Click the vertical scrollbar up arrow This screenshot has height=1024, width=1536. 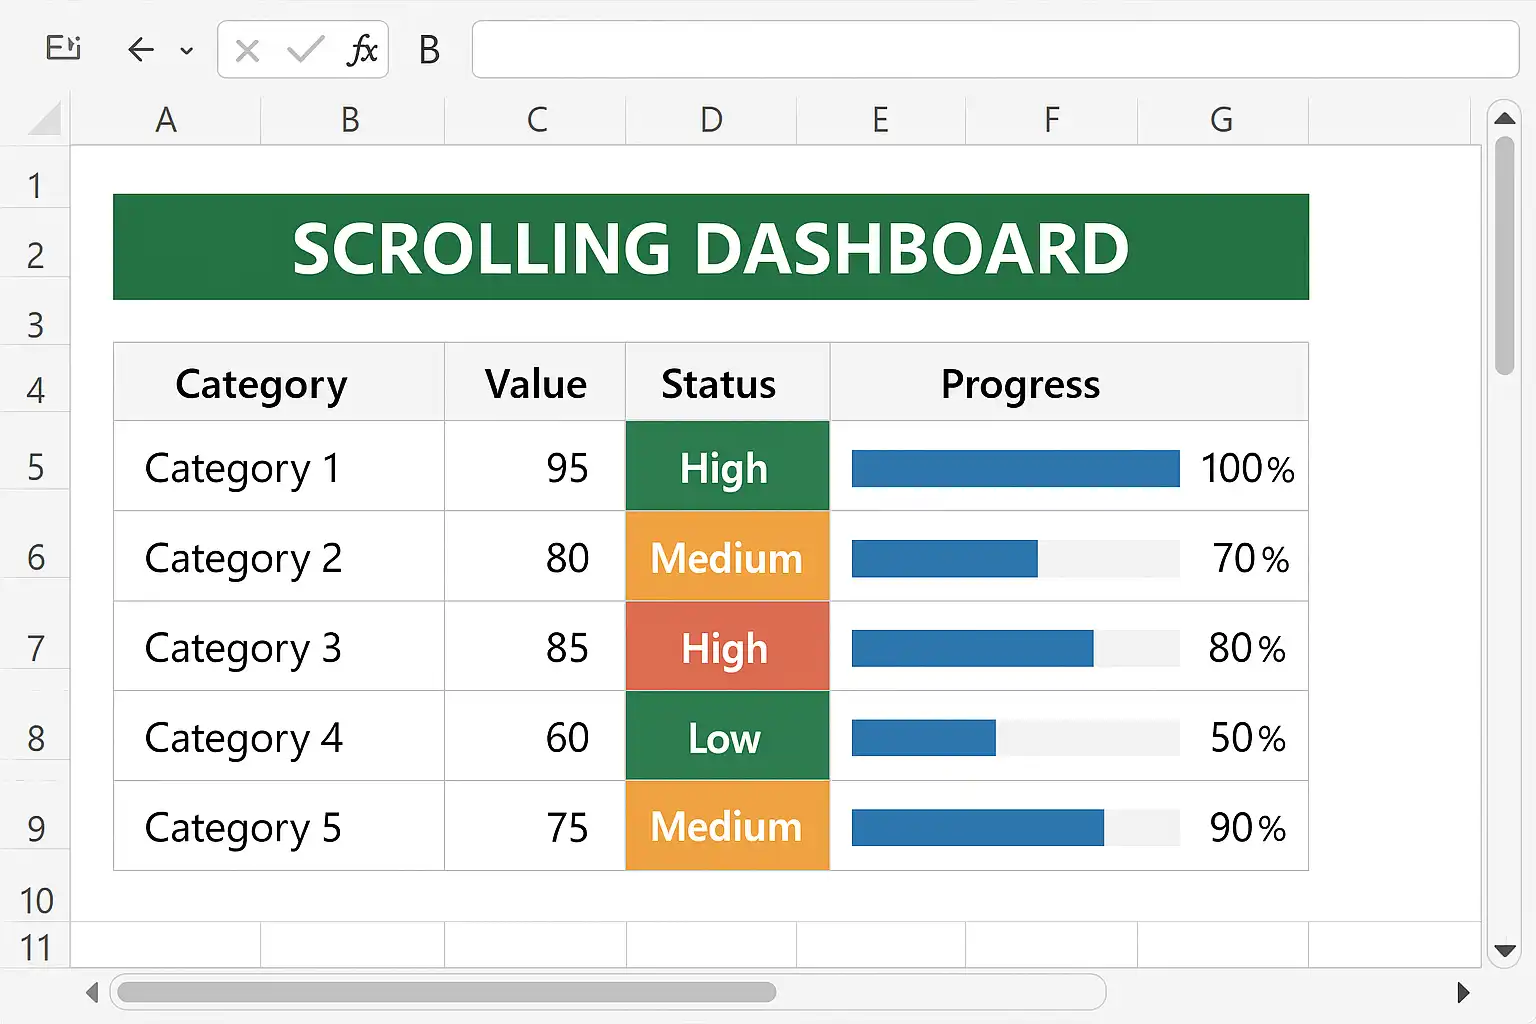tap(1504, 119)
